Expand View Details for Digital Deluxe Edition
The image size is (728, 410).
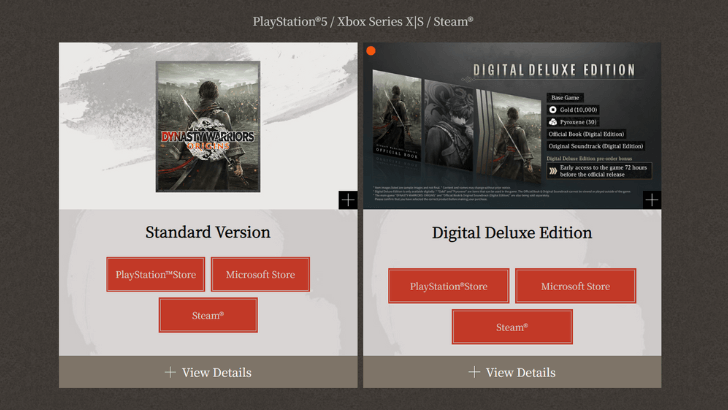coord(512,372)
